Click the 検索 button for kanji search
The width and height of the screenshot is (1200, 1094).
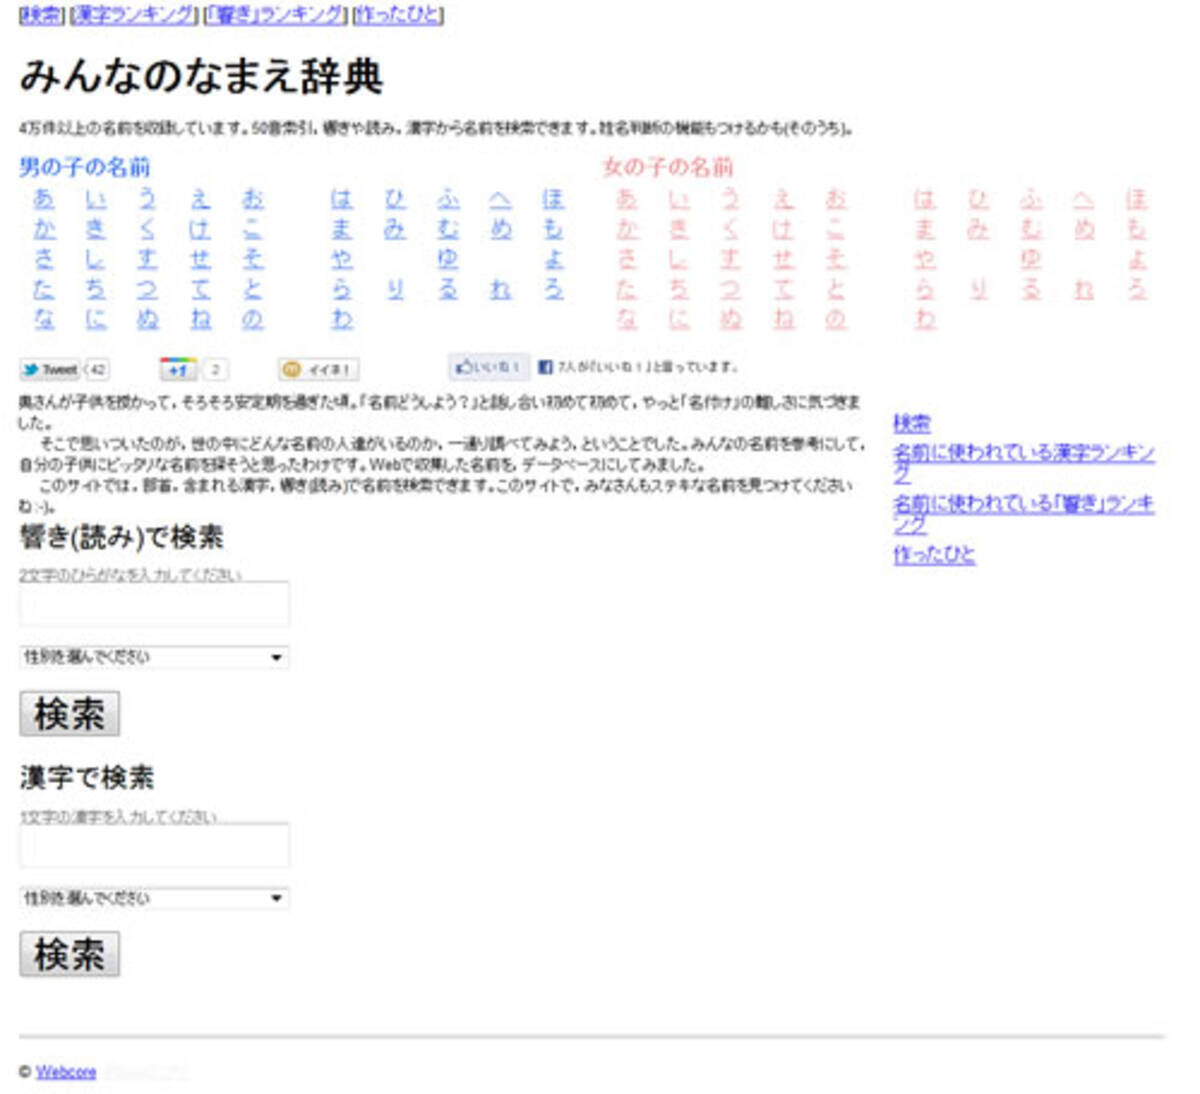click(70, 954)
